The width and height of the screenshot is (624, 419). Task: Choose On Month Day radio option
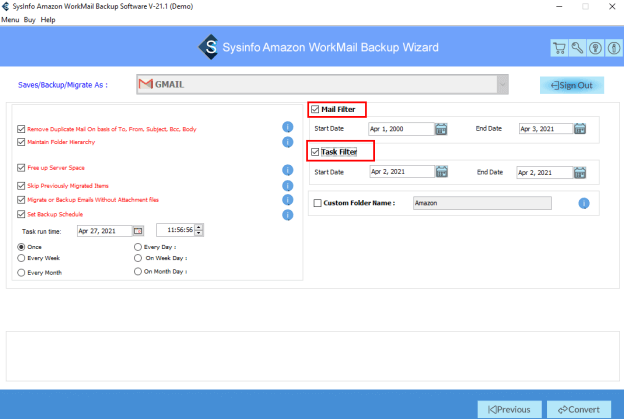[138, 271]
